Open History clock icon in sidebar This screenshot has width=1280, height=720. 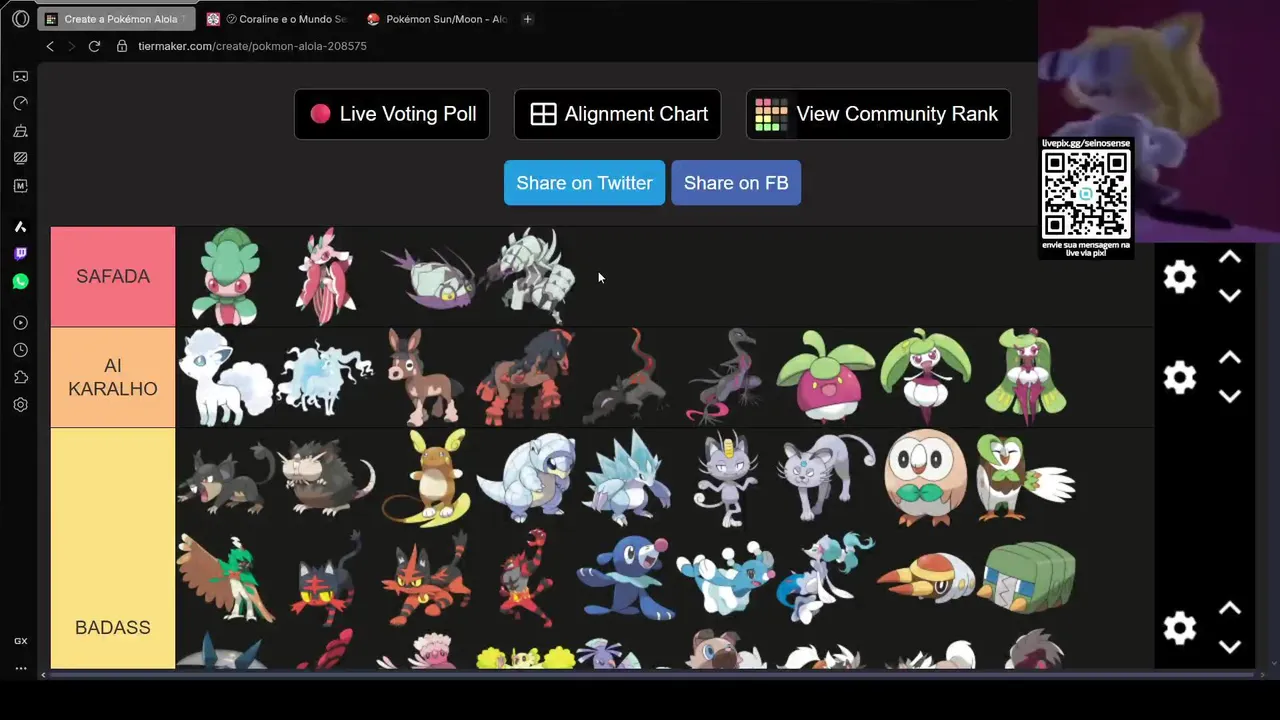click(20, 350)
